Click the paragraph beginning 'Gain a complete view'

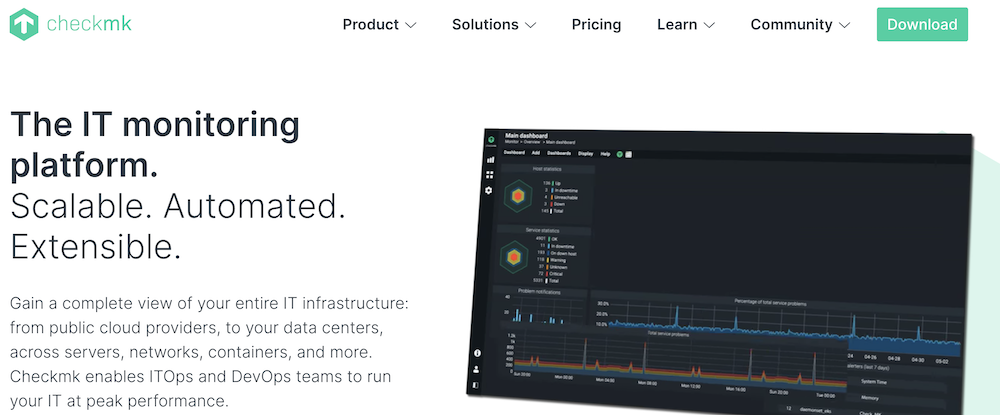point(209,352)
